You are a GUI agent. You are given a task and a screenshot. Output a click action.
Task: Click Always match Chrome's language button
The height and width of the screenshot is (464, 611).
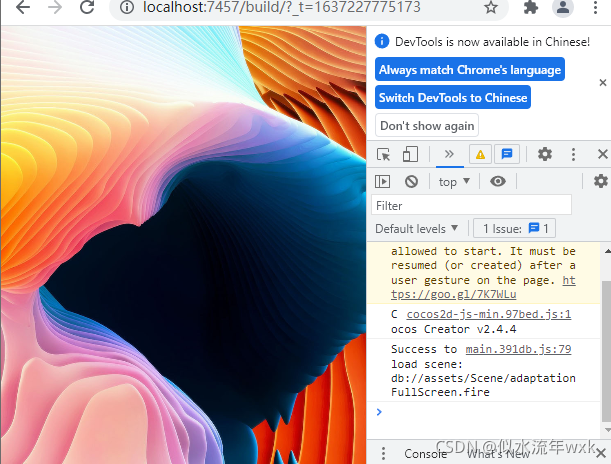click(470, 69)
